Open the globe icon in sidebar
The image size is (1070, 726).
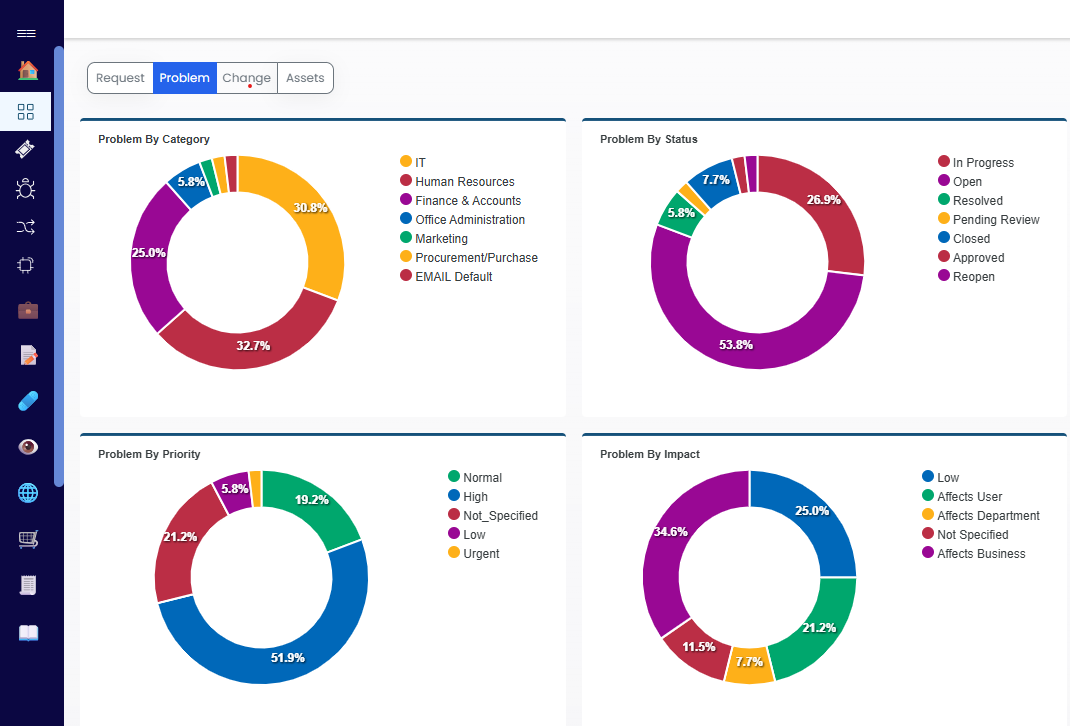[27, 493]
